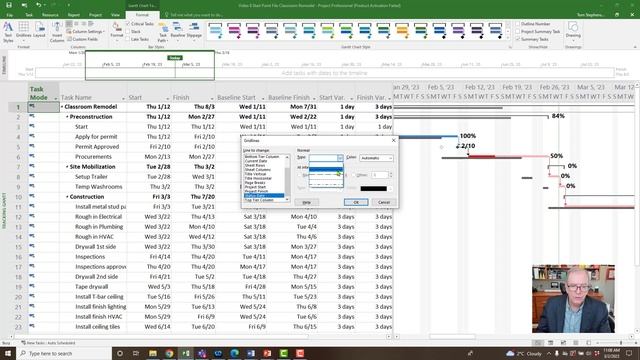The width and height of the screenshot is (640, 360).
Task: Collapse the Construction summary task
Action: (67, 197)
